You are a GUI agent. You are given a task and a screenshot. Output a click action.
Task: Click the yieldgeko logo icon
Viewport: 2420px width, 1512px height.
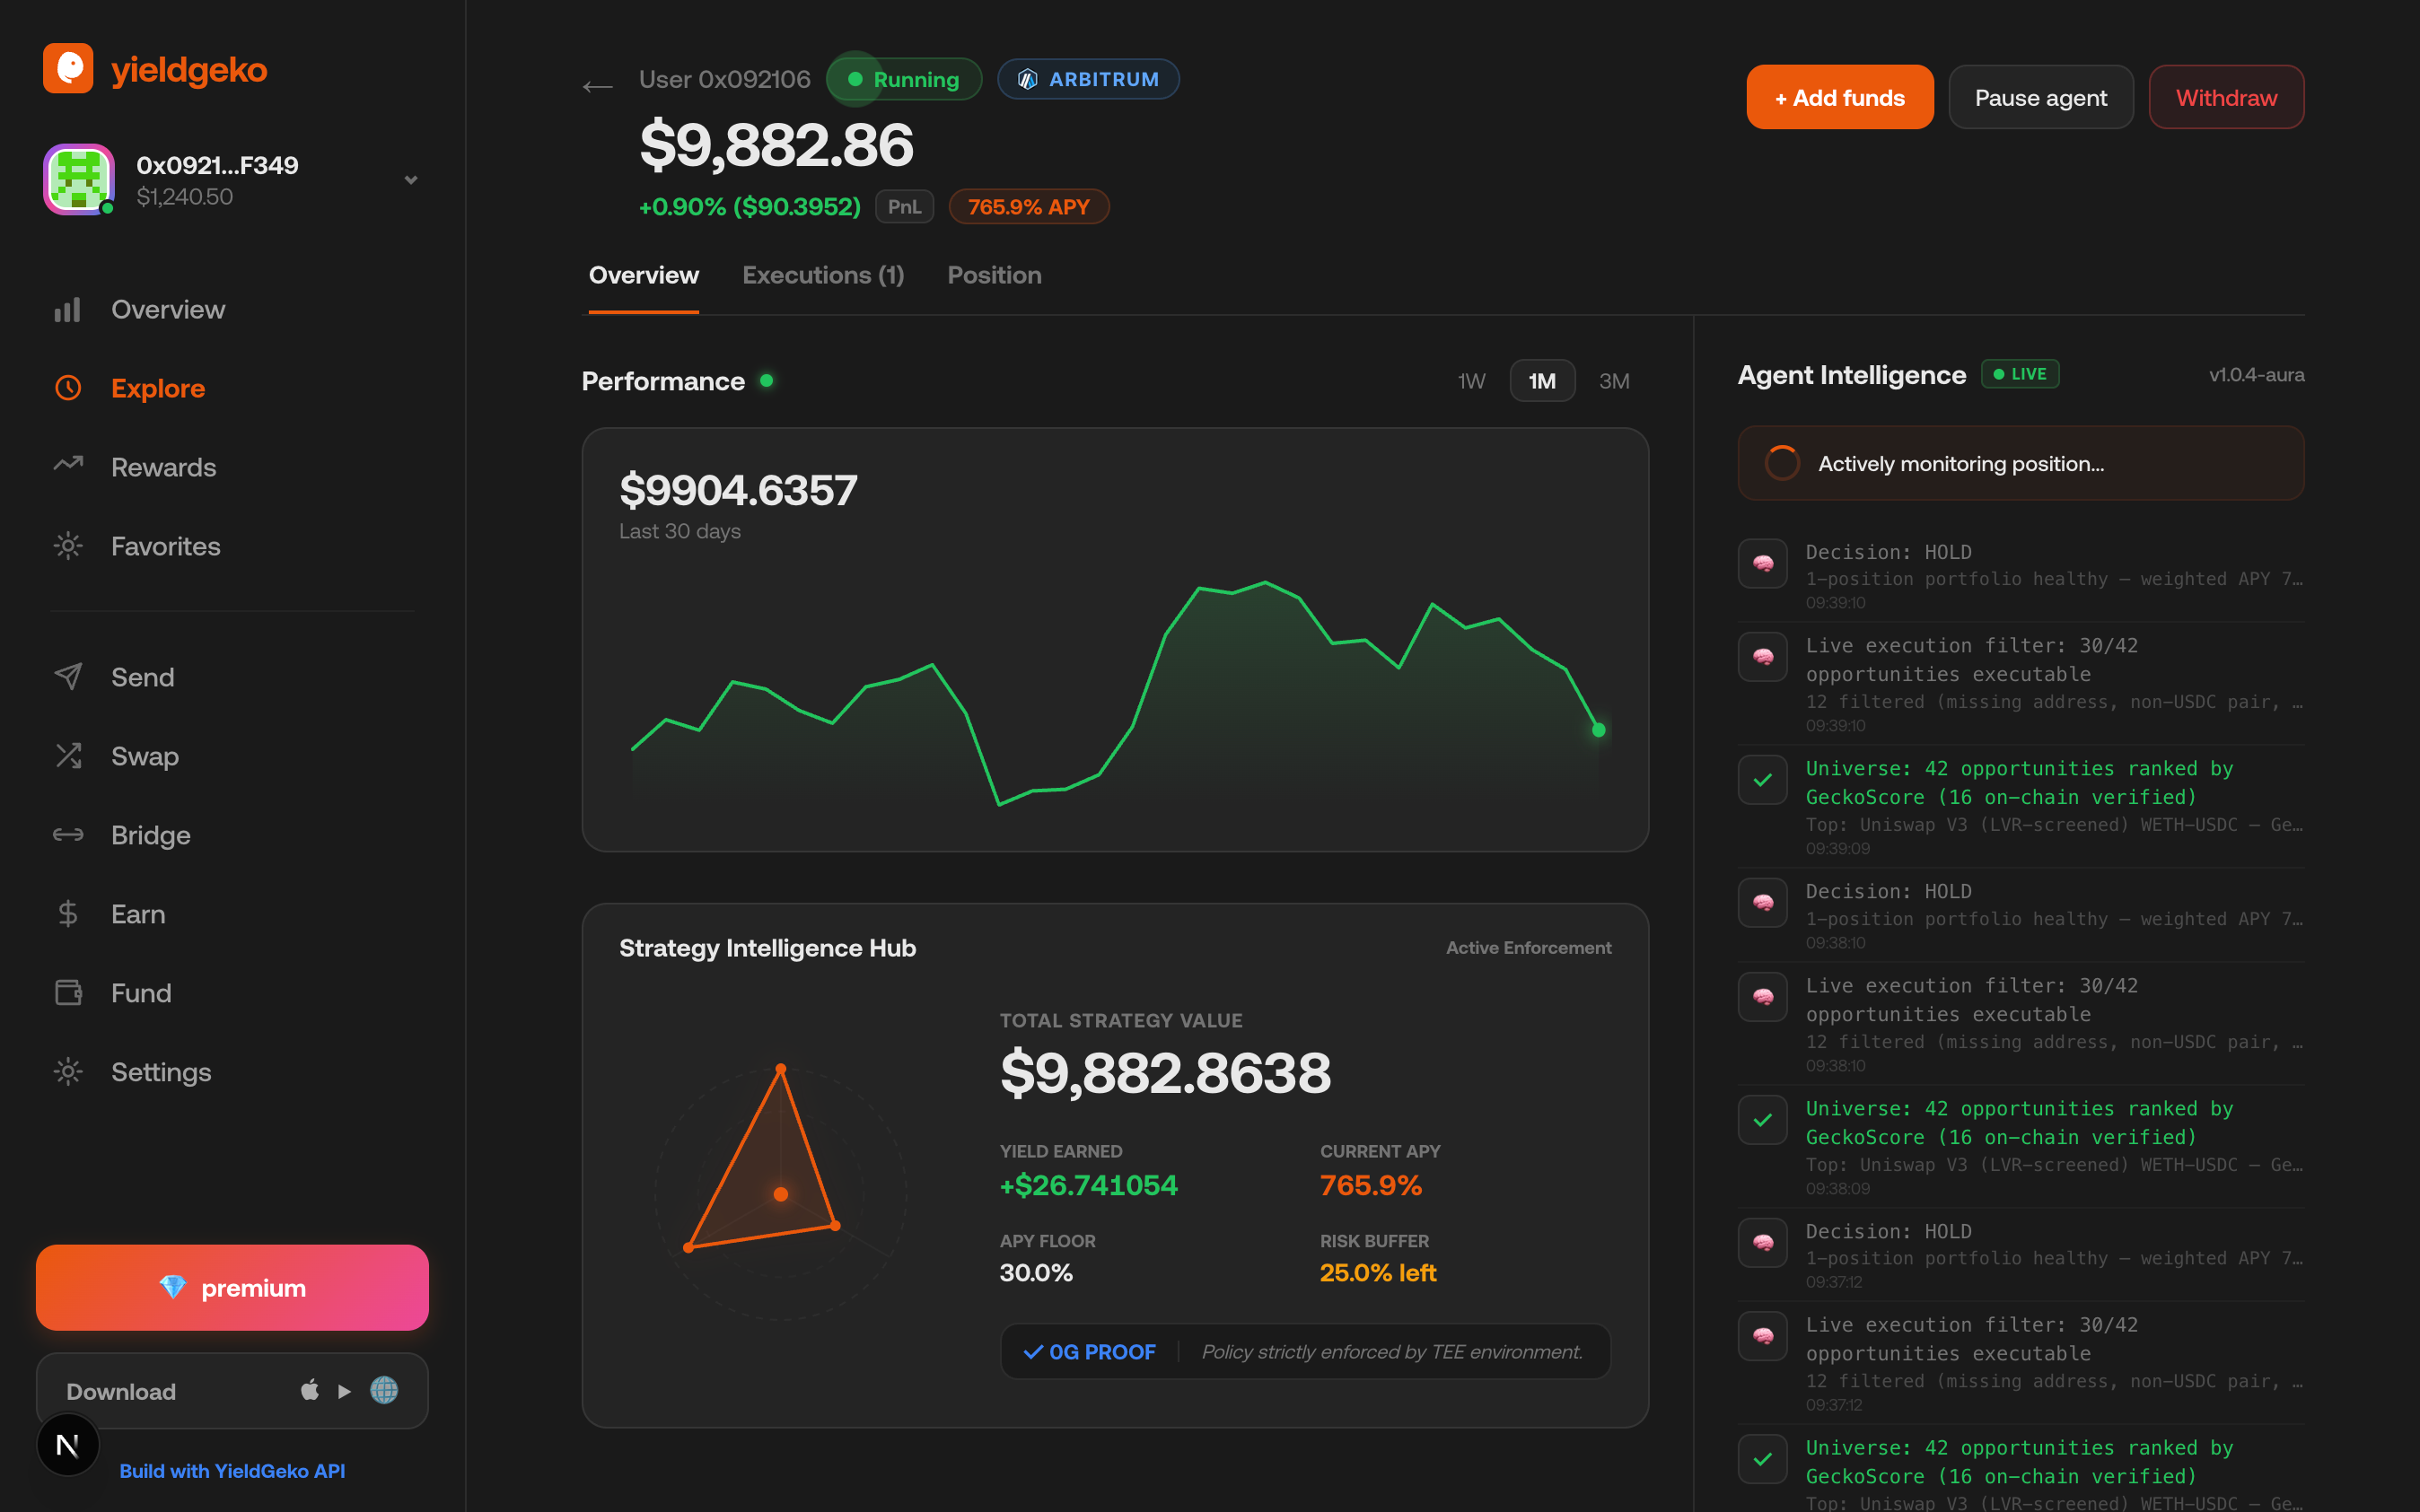click(x=68, y=68)
